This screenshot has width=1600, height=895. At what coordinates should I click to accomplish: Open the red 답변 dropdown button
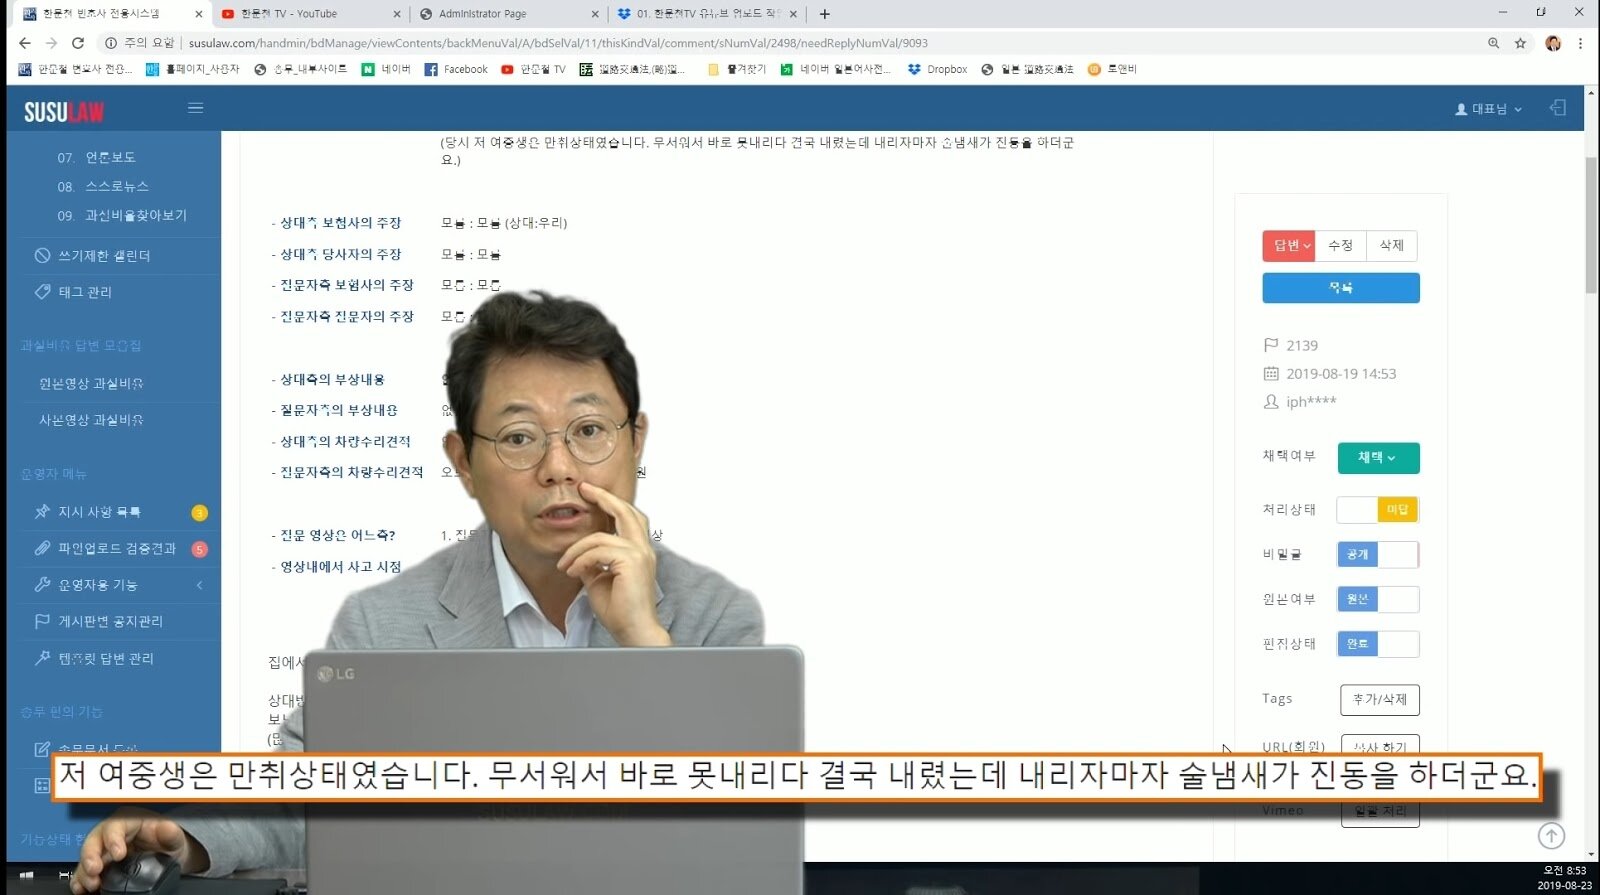point(1289,245)
